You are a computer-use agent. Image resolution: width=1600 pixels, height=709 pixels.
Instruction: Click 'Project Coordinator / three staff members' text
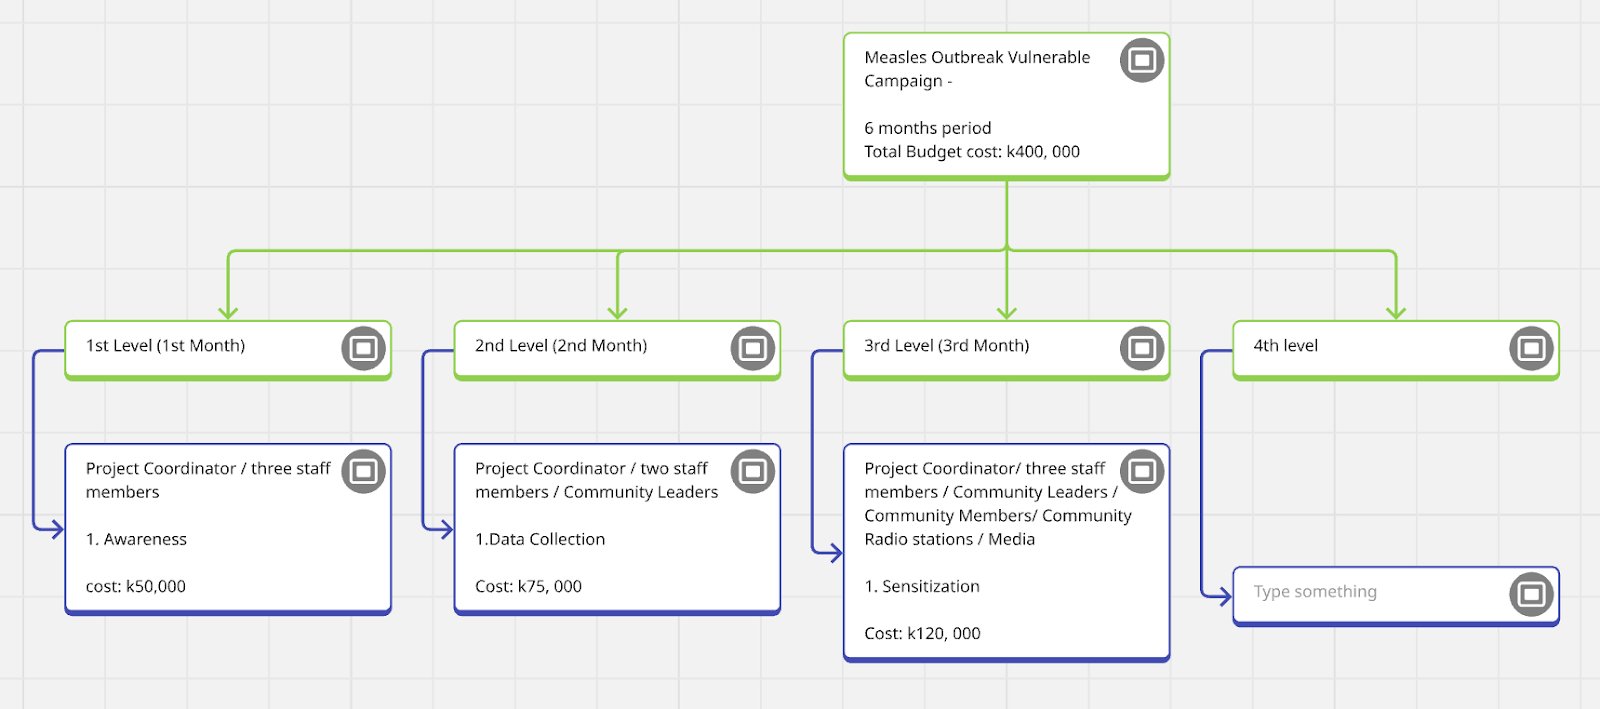click(208, 480)
